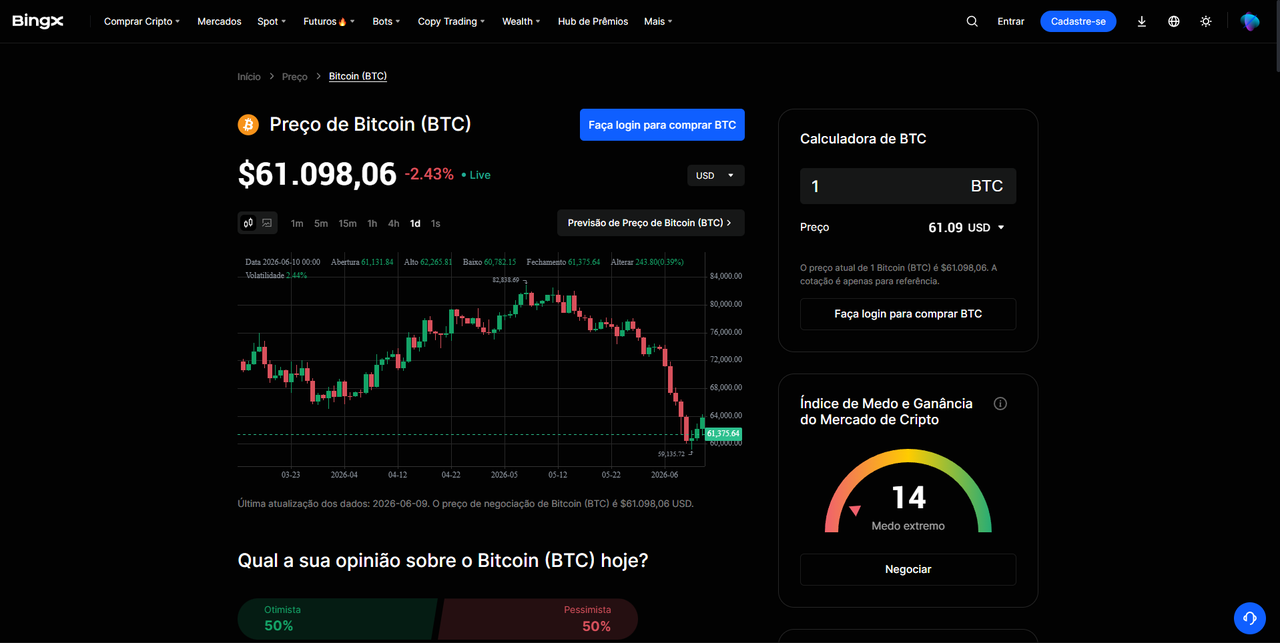Go to Preço breadcrumb
This screenshot has height=643, width=1280.
(295, 77)
